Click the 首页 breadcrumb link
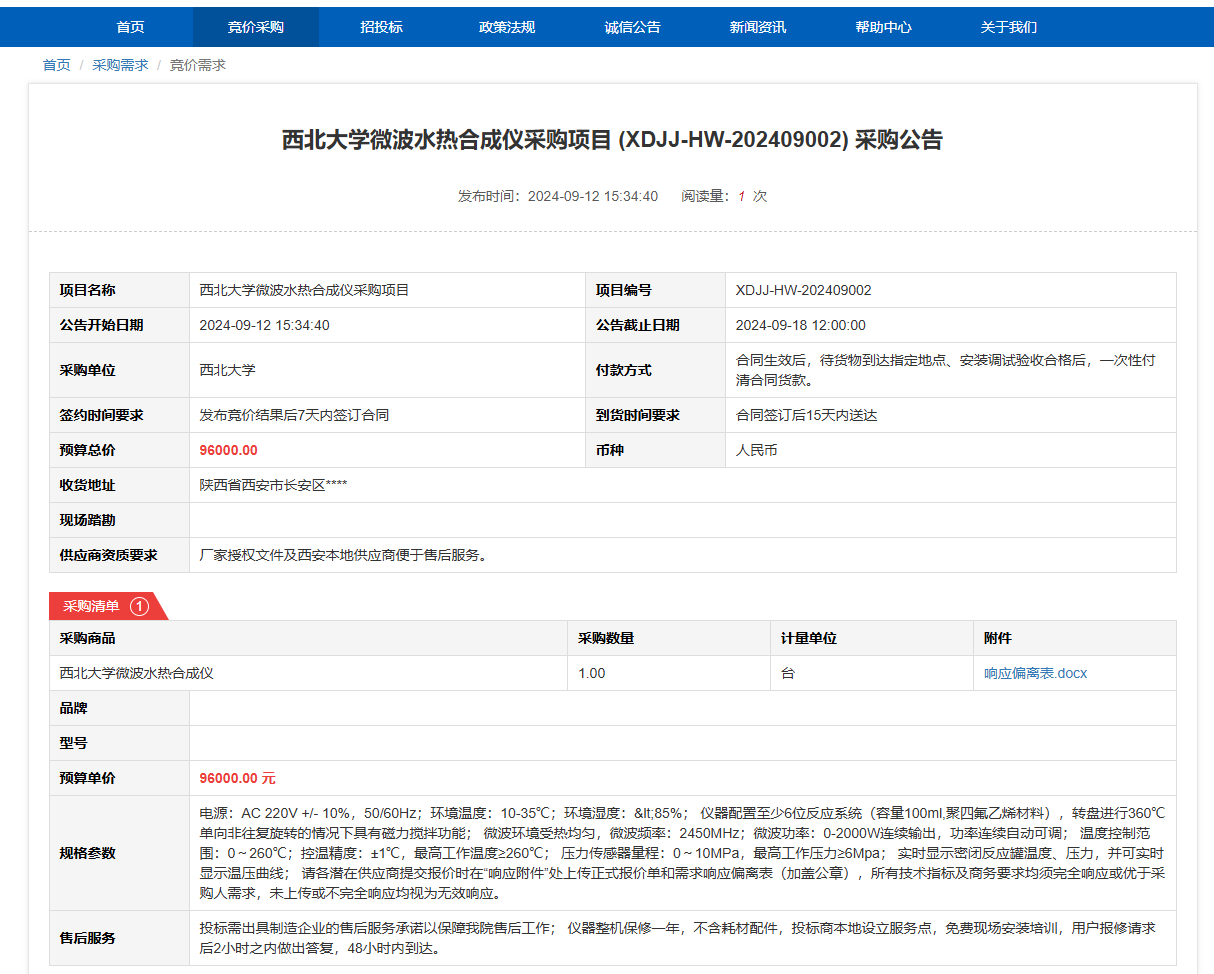 click(x=57, y=65)
